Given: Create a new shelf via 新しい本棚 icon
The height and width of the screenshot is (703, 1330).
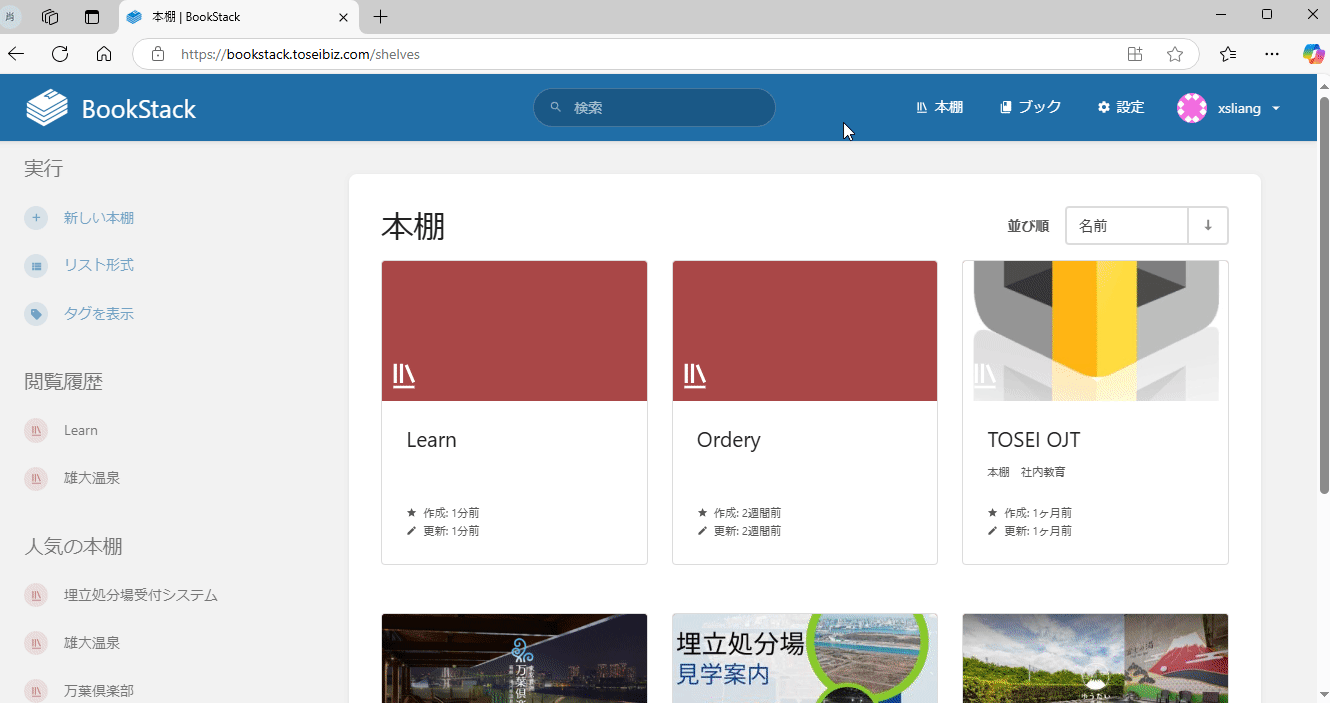Looking at the screenshot, I should pyautogui.click(x=36, y=217).
